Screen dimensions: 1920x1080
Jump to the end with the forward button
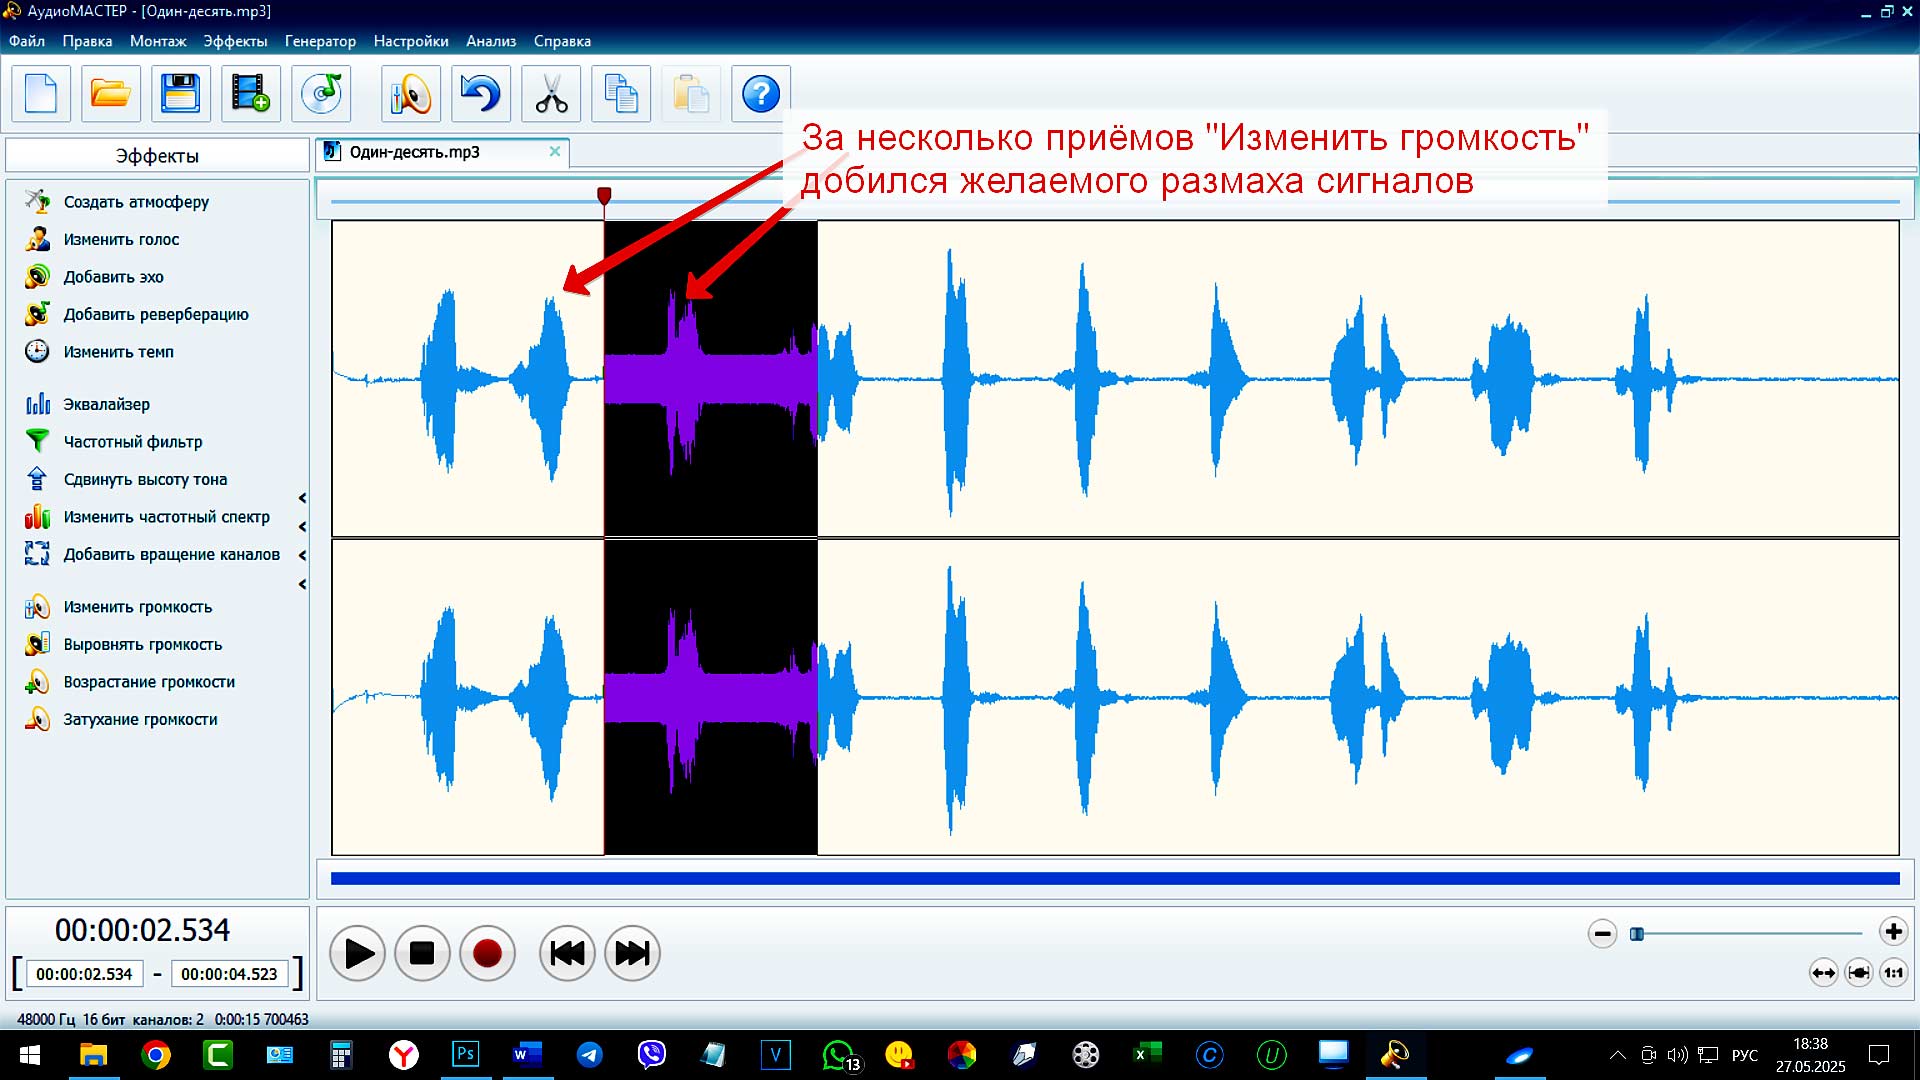[632, 954]
